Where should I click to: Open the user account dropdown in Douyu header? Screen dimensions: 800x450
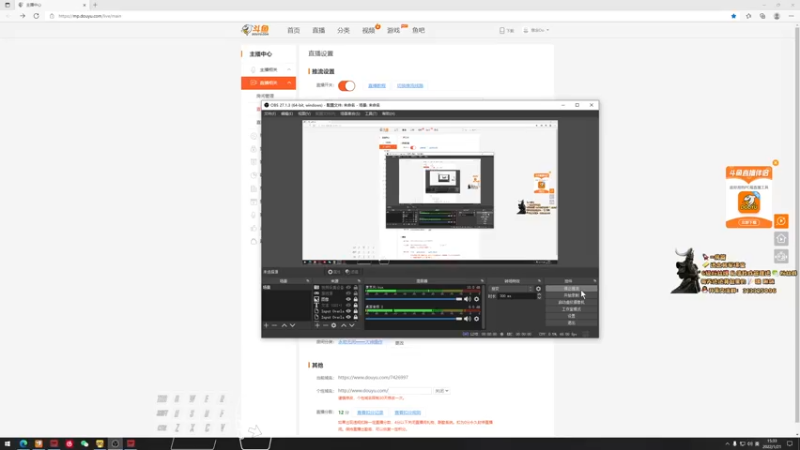tap(536, 31)
